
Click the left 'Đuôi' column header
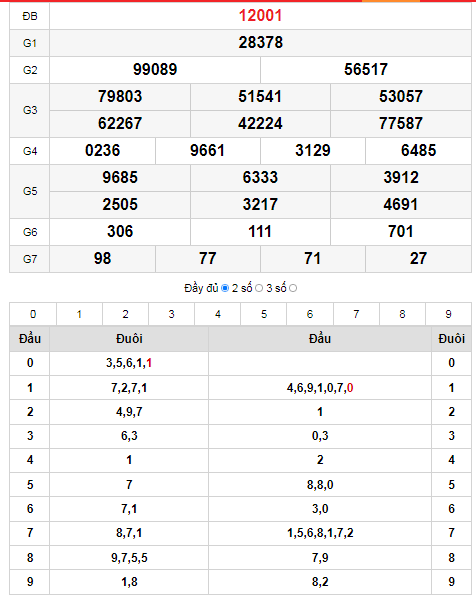click(x=129, y=338)
